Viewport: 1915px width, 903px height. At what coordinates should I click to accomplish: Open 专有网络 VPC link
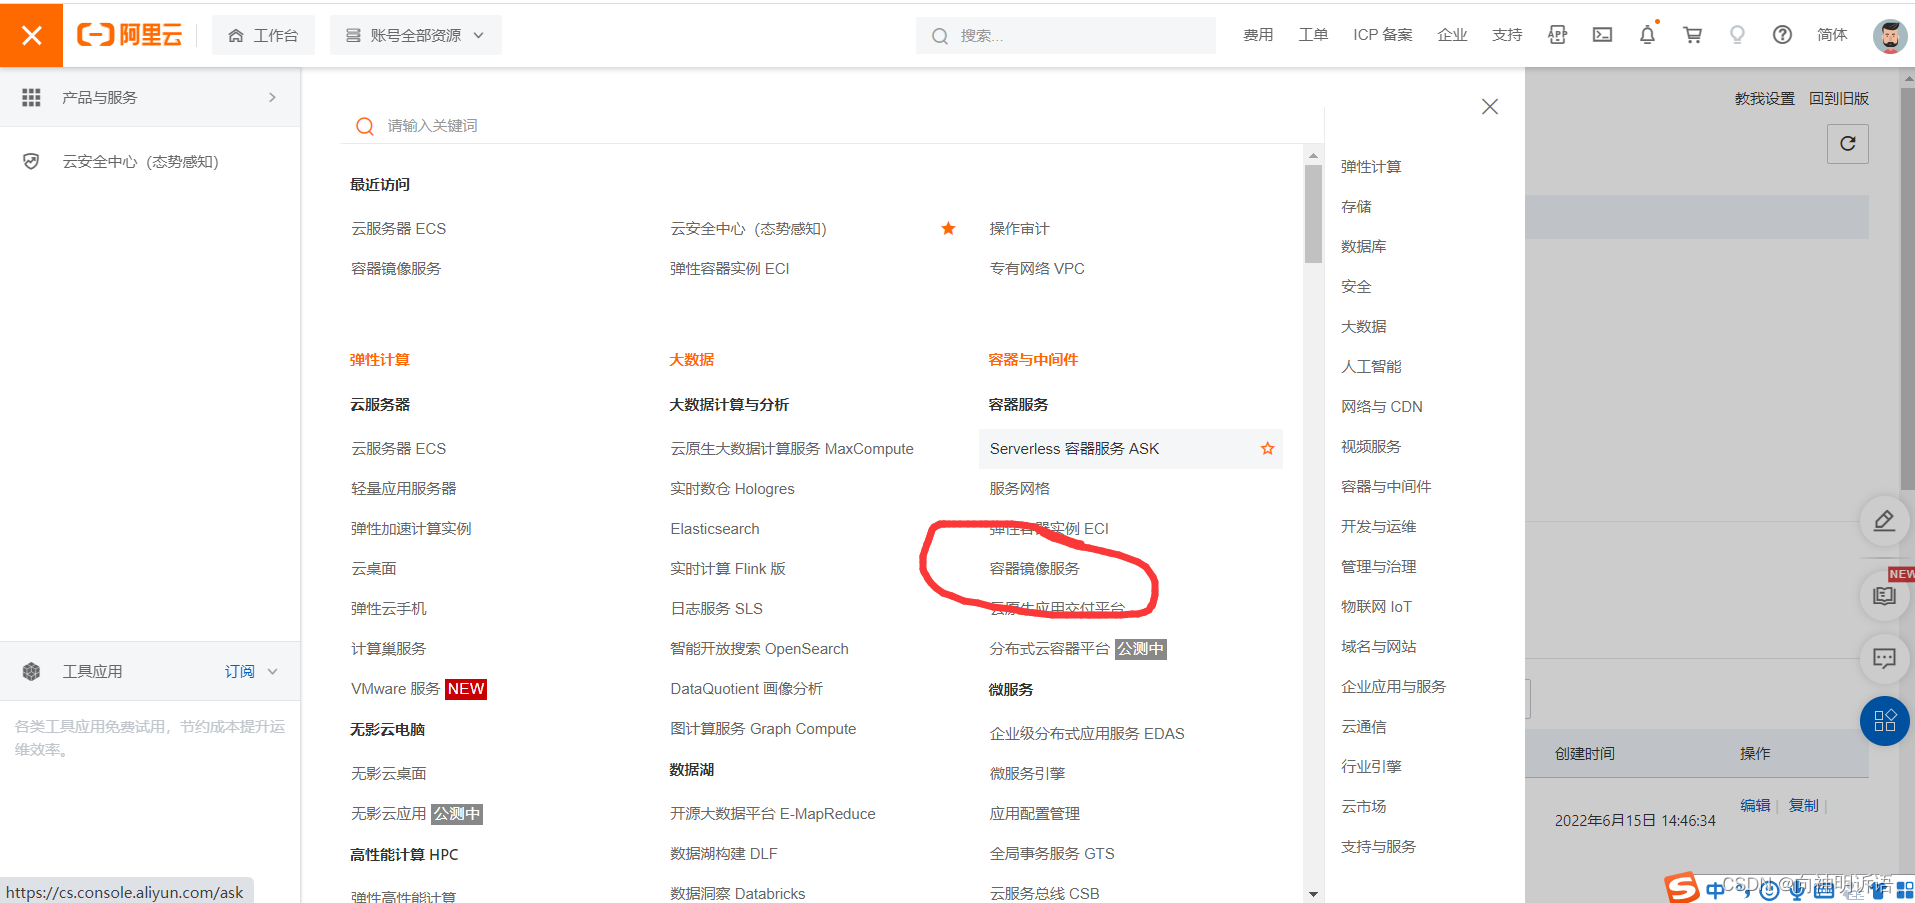(1037, 268)
